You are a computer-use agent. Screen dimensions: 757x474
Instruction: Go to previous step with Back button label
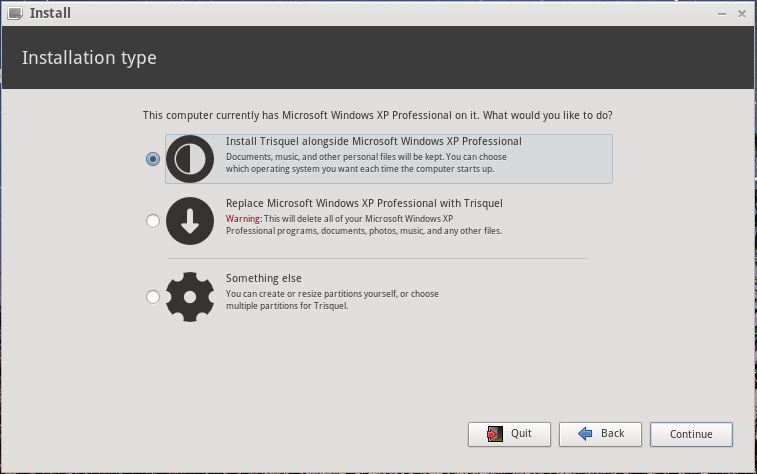tap(612, 434)
